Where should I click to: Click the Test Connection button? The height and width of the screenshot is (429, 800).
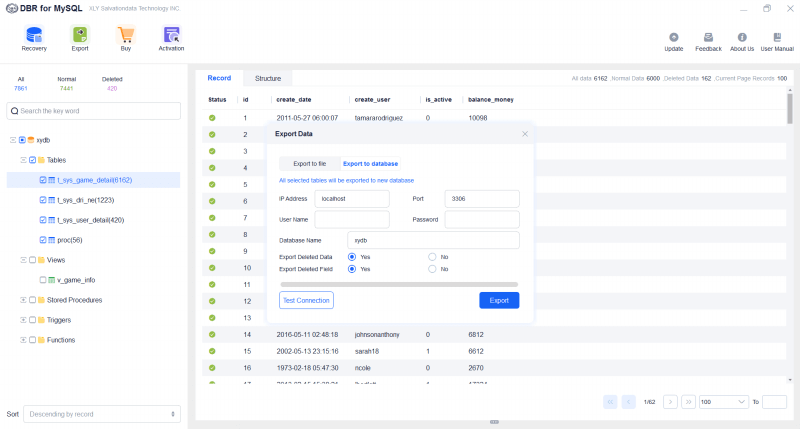pos(306,300)
